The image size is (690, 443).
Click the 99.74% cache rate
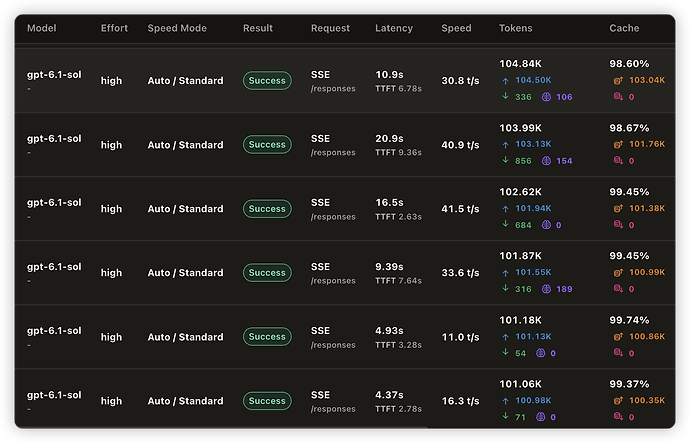coord(629,320)
